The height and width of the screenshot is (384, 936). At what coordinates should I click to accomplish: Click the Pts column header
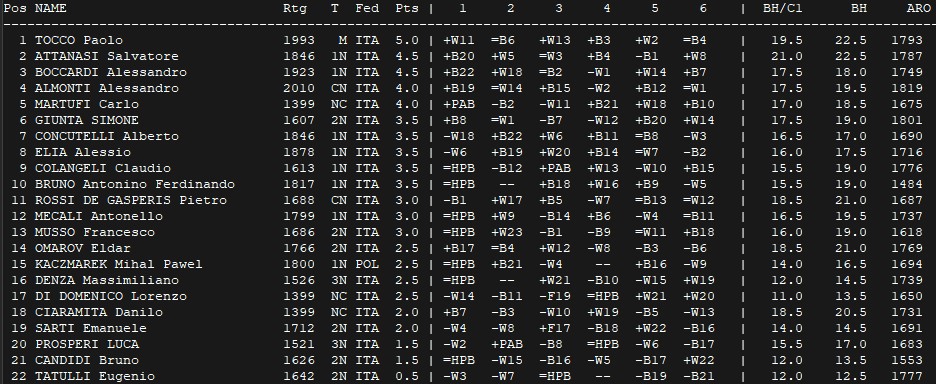click(x=407, y=8)
